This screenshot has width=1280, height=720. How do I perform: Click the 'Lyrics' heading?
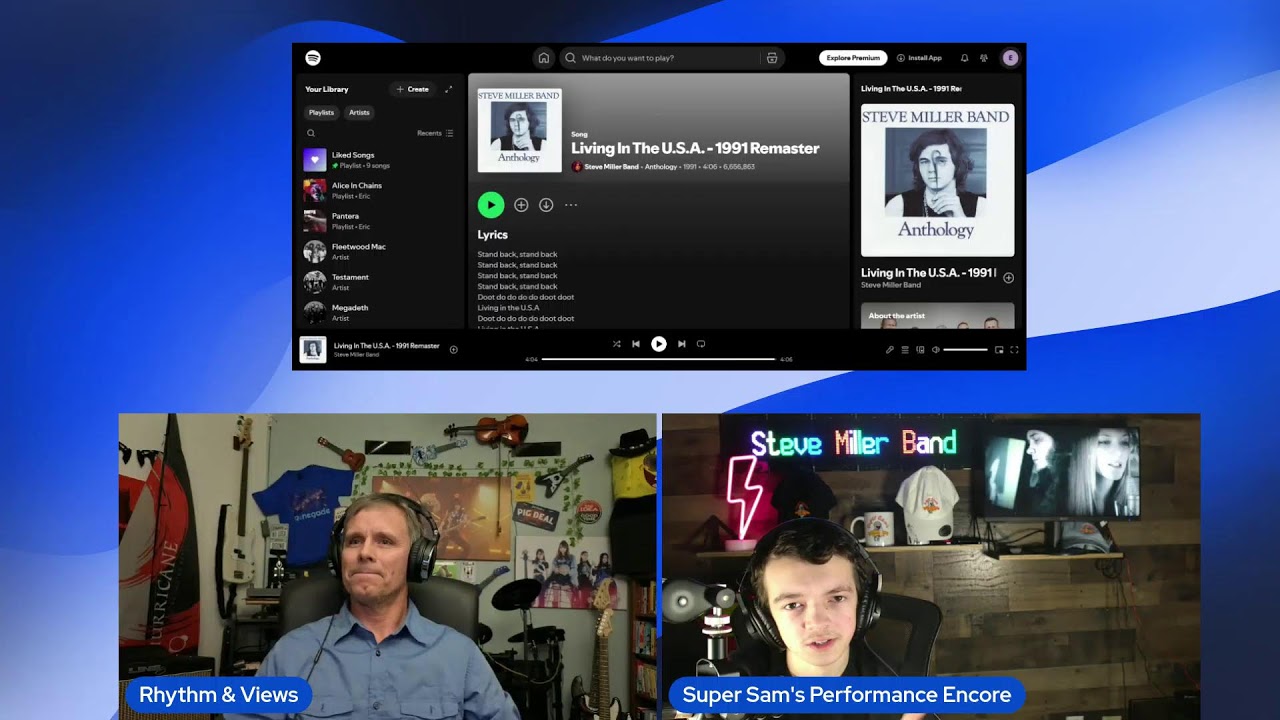tap(493, 235)
